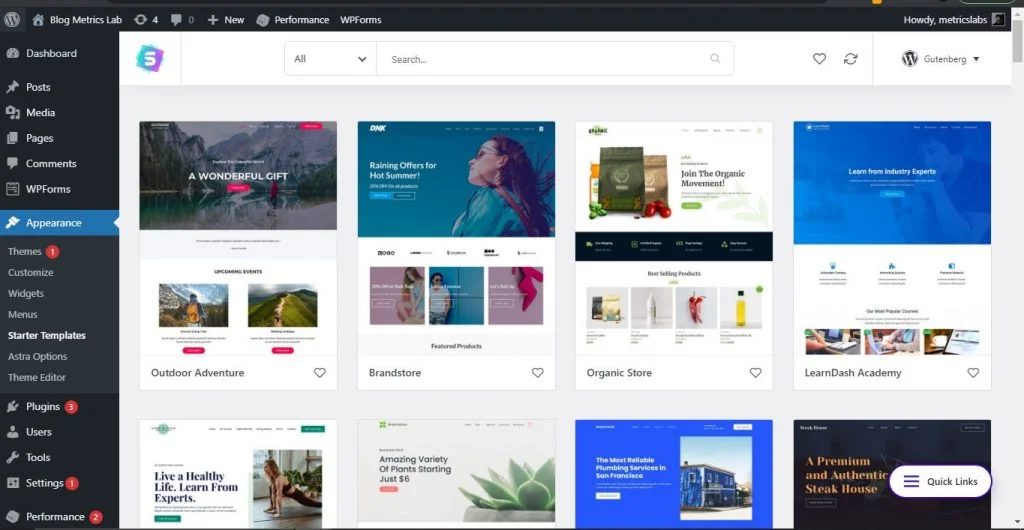The width and height of the screenshot is (1024, 530).
Task: Open Performance cube icon in admin bar
Action: 263,20
